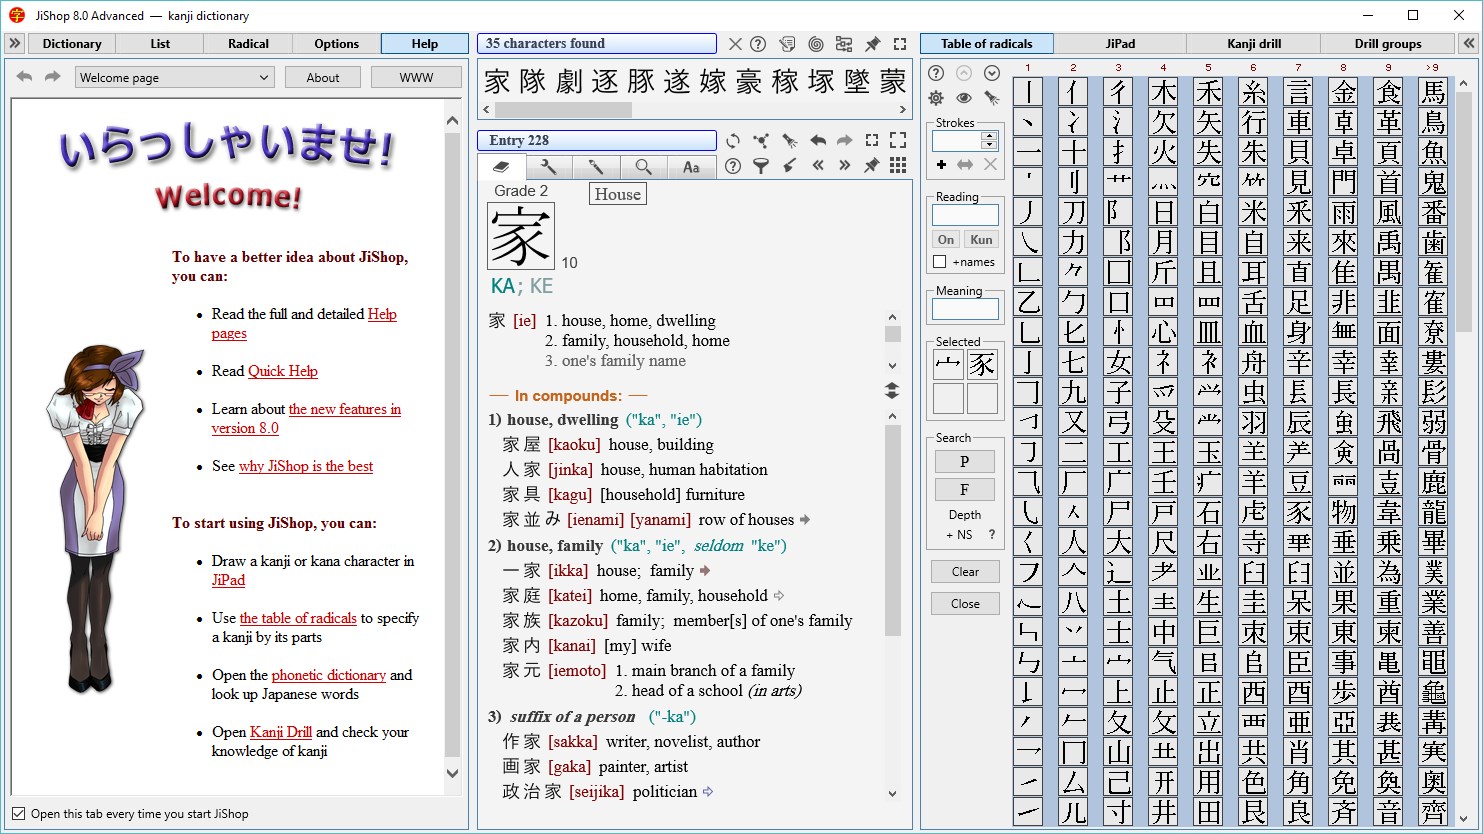Click the grid view icon in entry toolbar

point(898,166)
